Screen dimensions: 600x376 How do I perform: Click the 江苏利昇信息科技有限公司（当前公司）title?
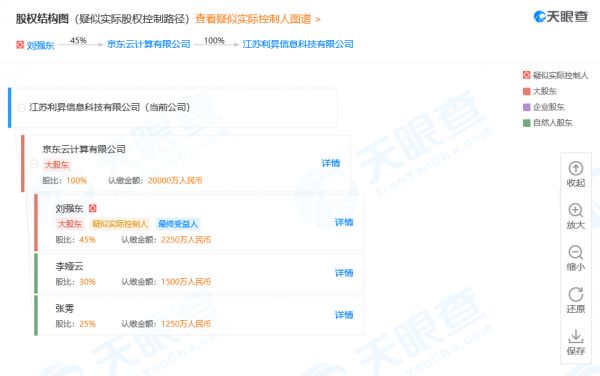pos(110,107)
